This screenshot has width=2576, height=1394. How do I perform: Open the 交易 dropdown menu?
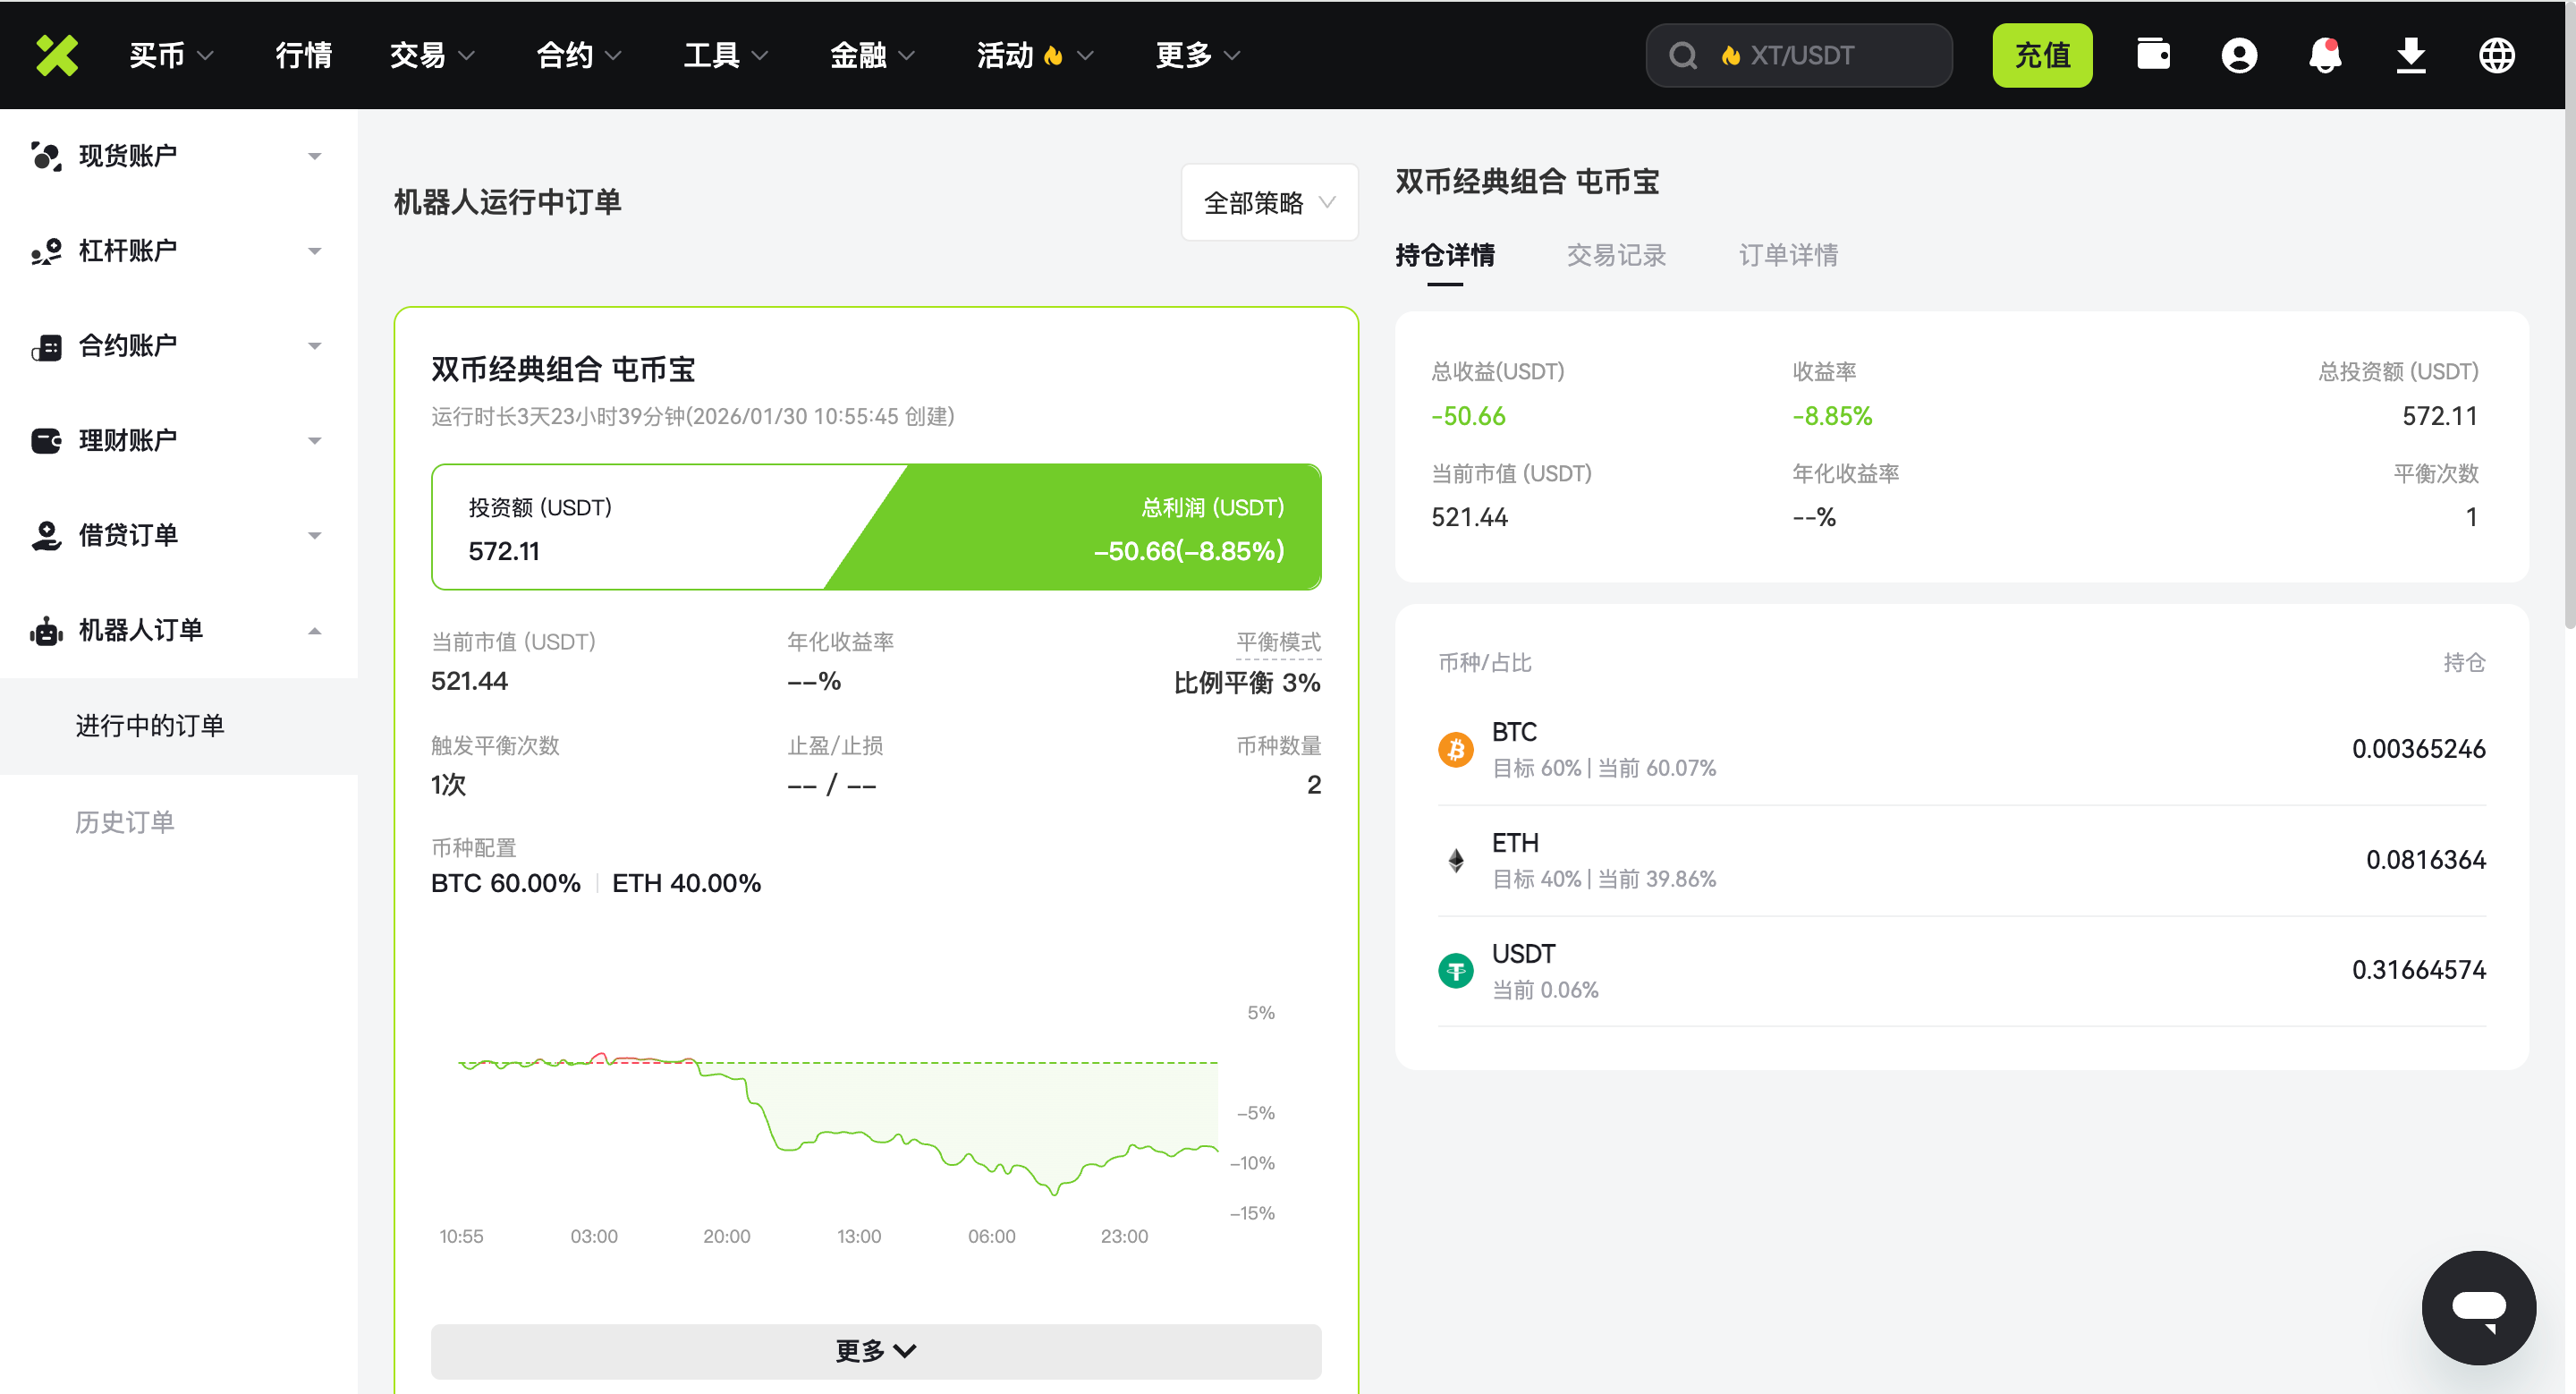point(432,55)
